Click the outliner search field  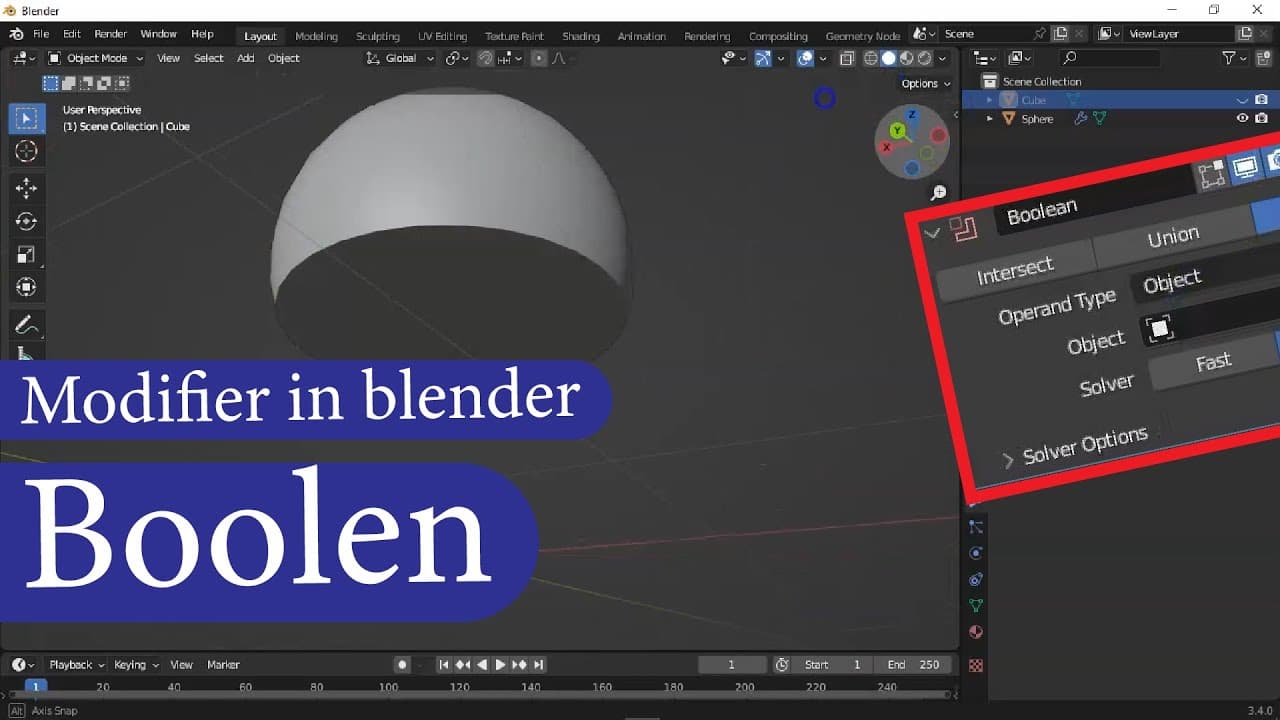(1109, 58)
